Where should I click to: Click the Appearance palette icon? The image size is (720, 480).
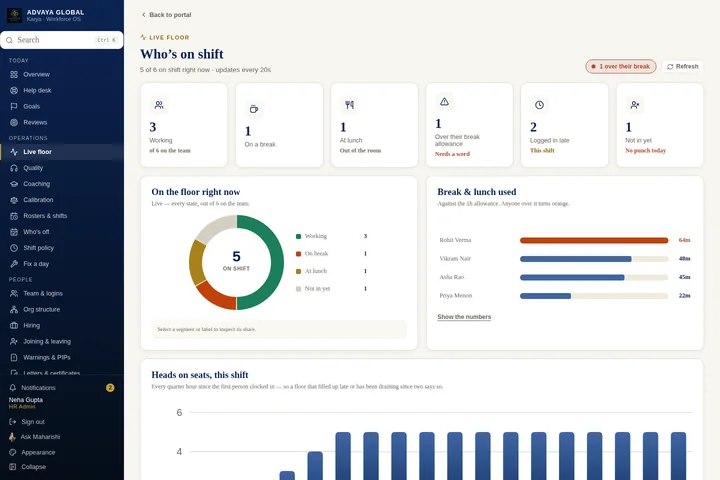(12, 452)
